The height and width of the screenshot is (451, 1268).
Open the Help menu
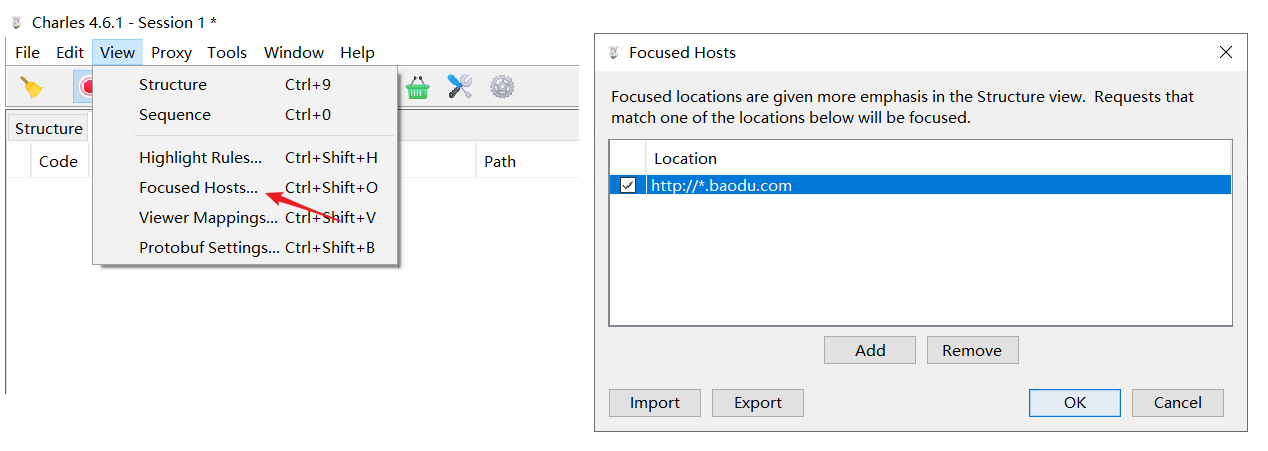pyautogui.click(x=357, y=52)
